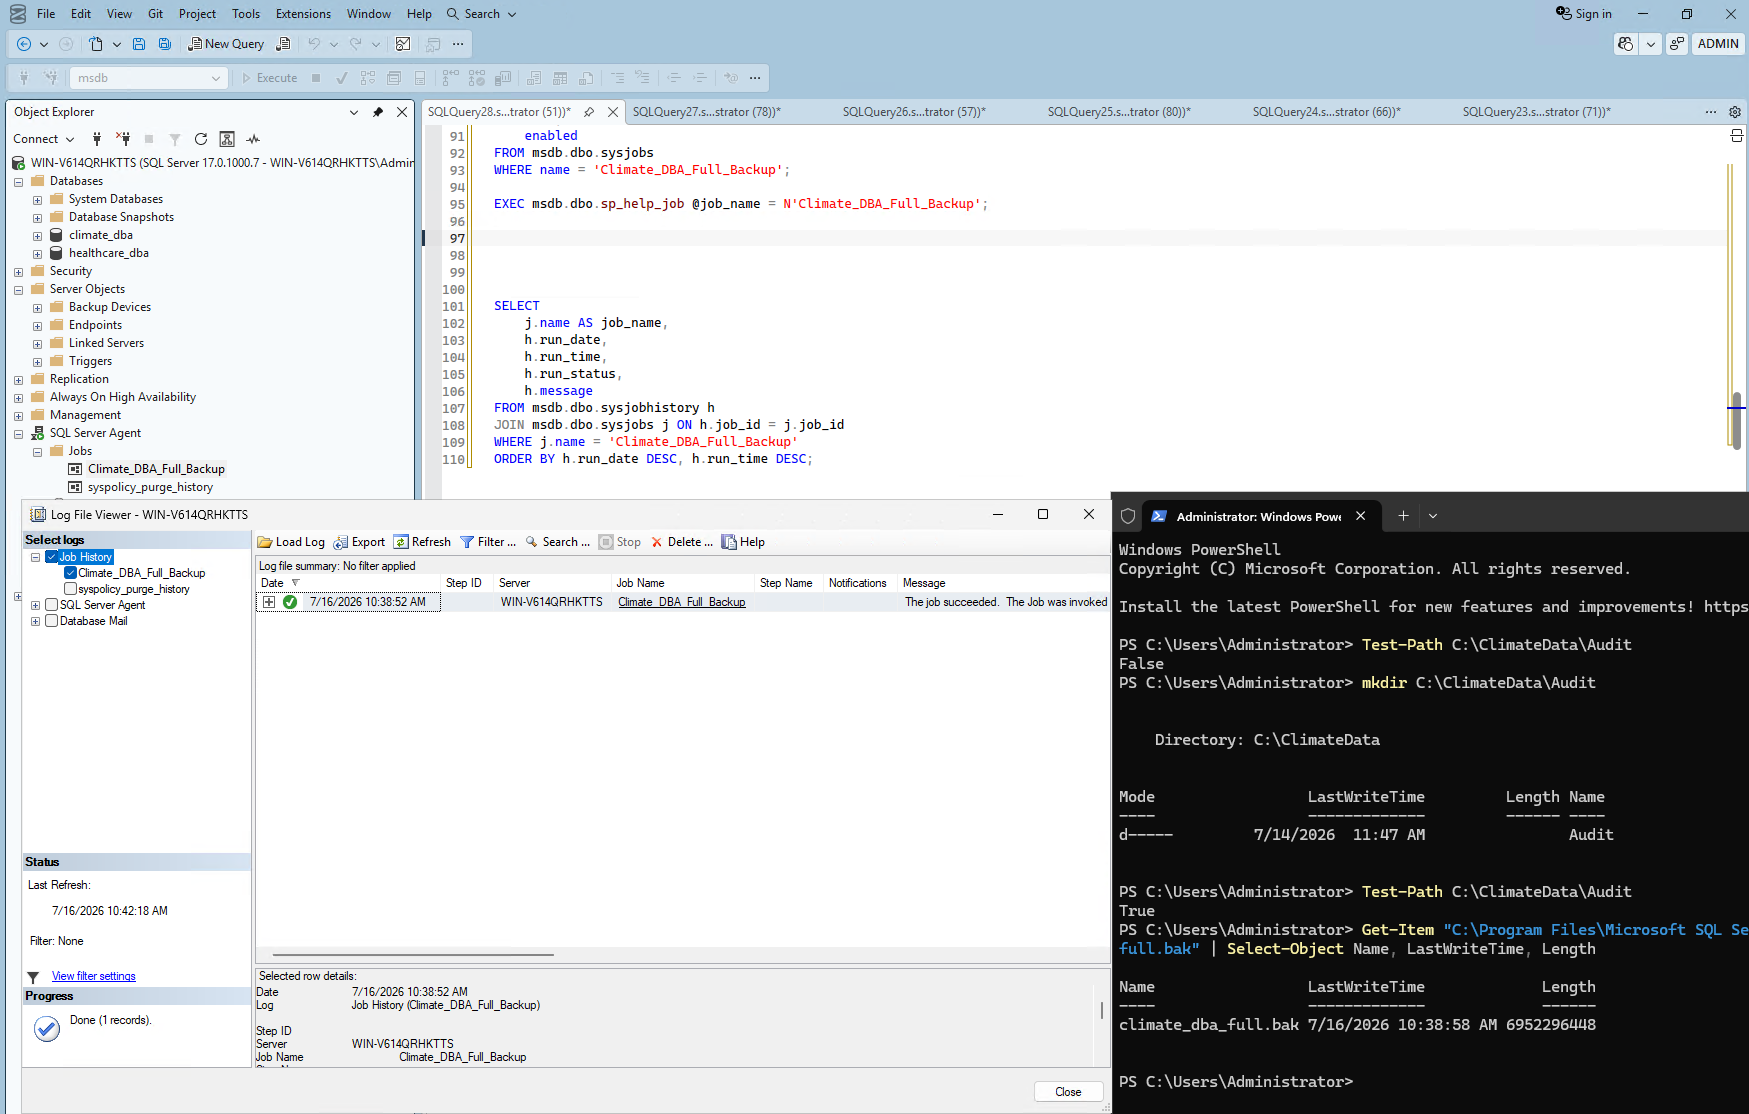Click the feedback icon left of ADMIN
This screenshot has width=1749, height=1114.
coord(1677,44)
